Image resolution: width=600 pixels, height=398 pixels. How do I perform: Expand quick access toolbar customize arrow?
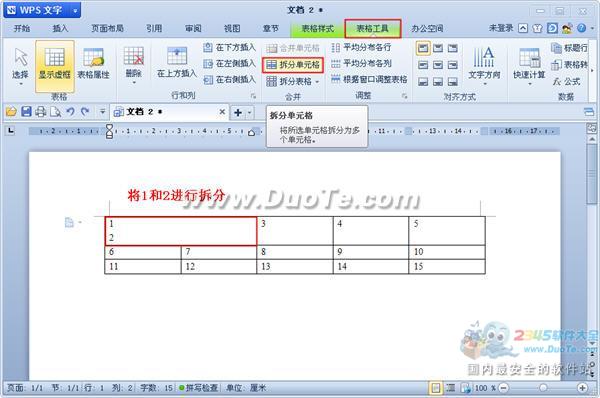click(x=102, y=112)
